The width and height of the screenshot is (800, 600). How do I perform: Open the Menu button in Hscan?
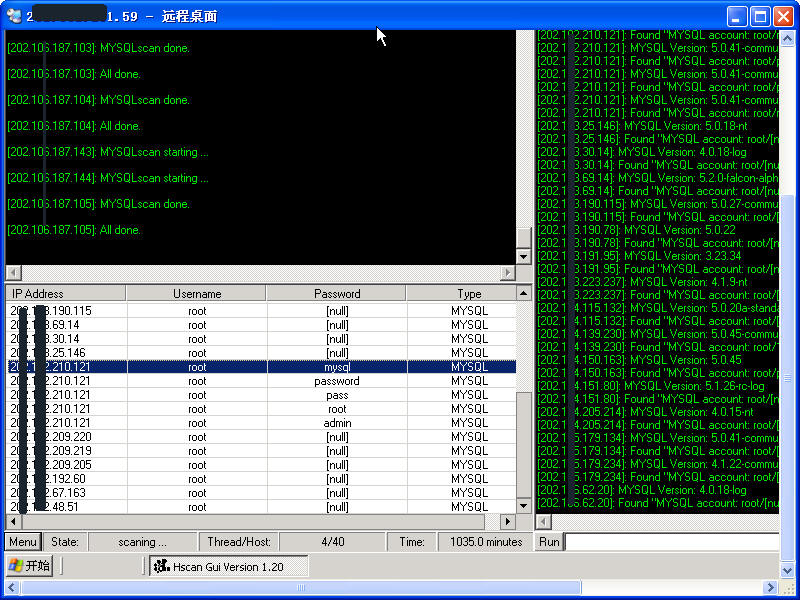tap(23, 542)
